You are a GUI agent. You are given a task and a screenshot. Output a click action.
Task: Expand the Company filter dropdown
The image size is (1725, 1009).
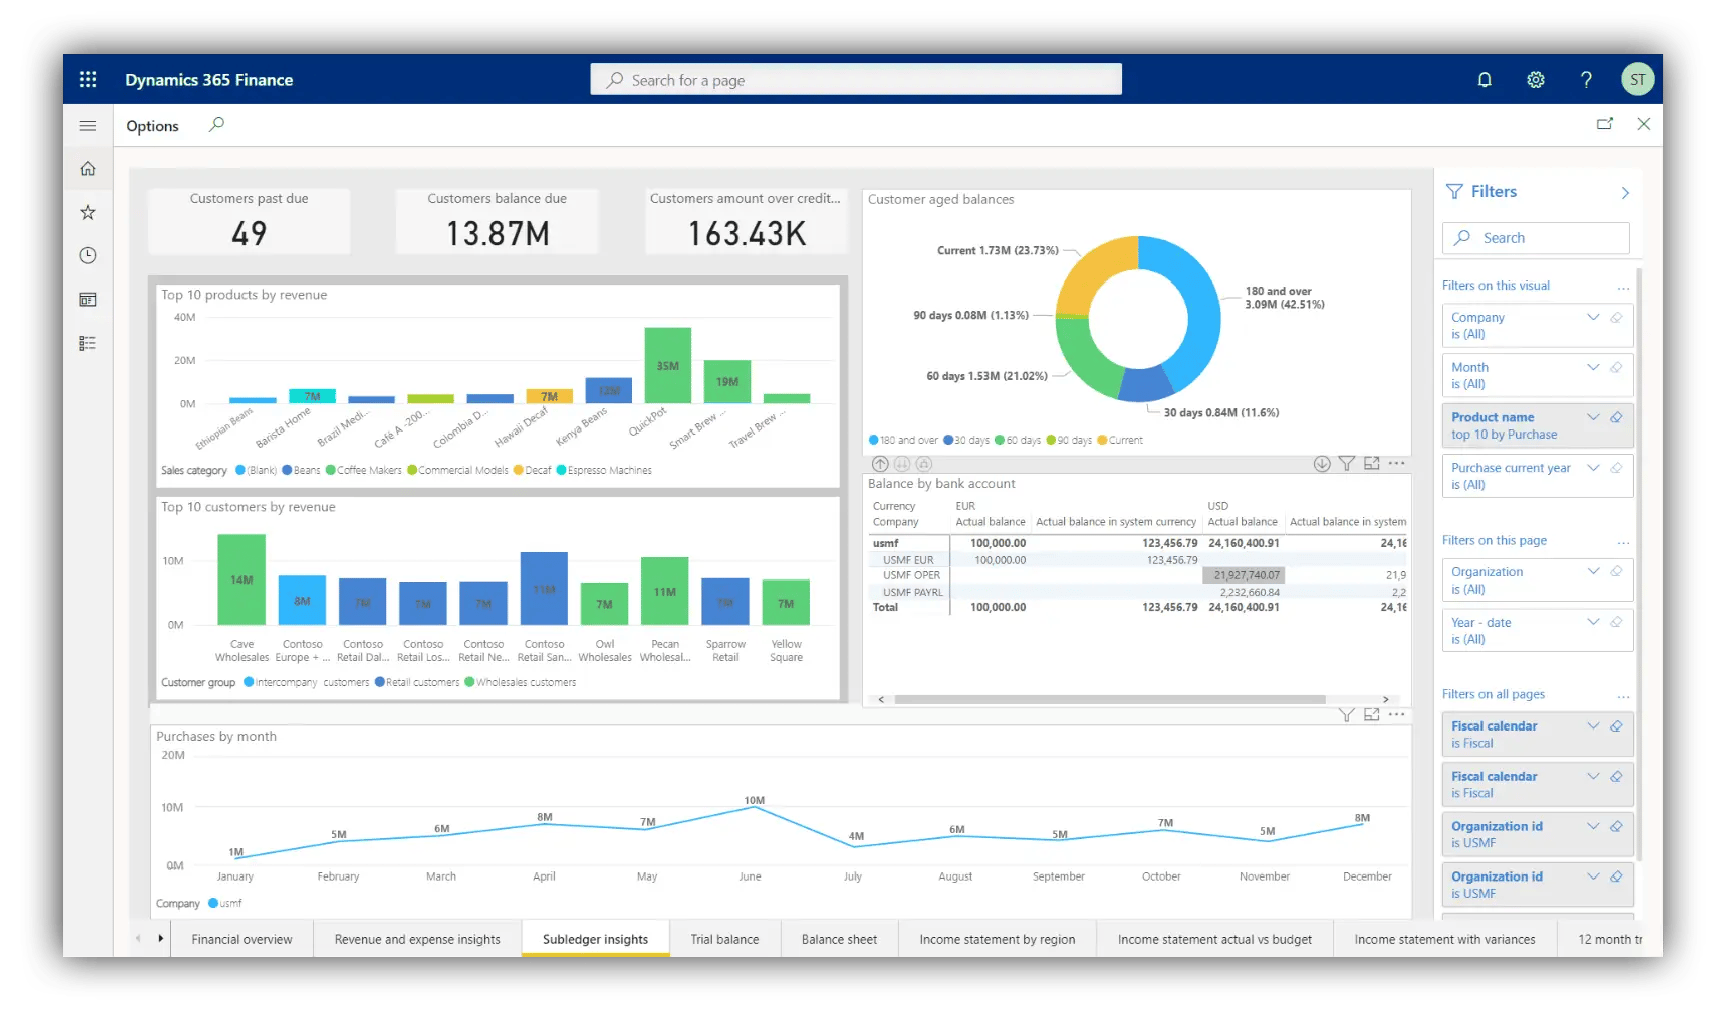pyautogui.click(x=1592, y=316)
